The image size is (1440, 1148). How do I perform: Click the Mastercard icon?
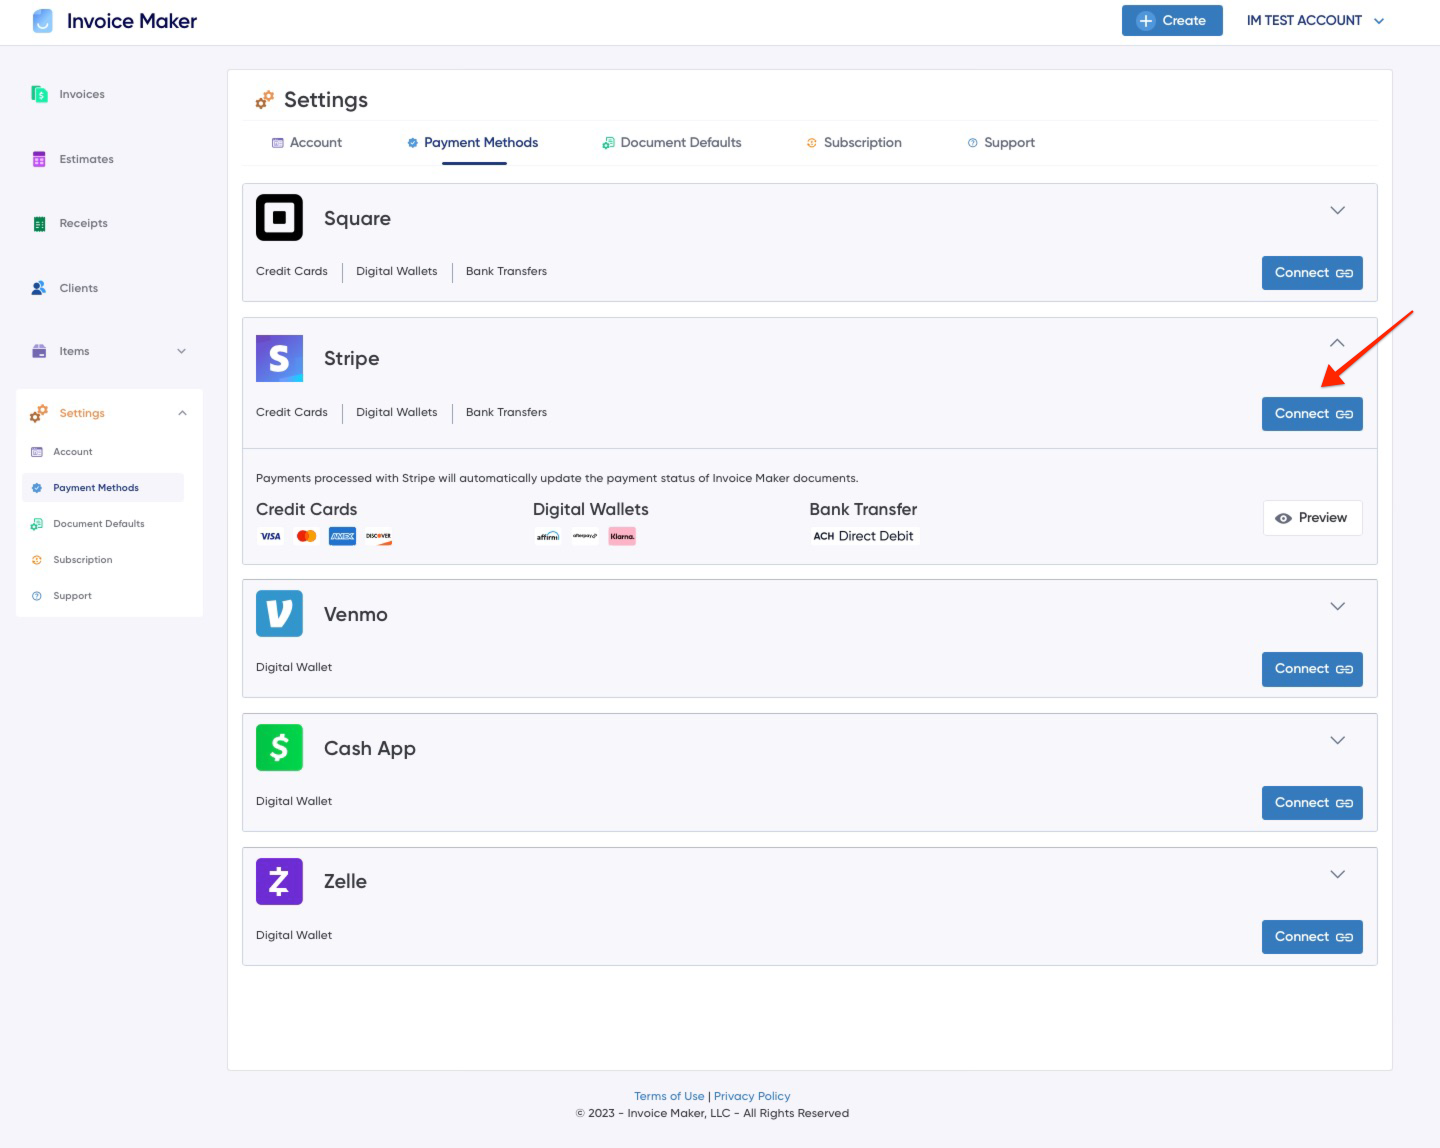click(x=307, y=536)
